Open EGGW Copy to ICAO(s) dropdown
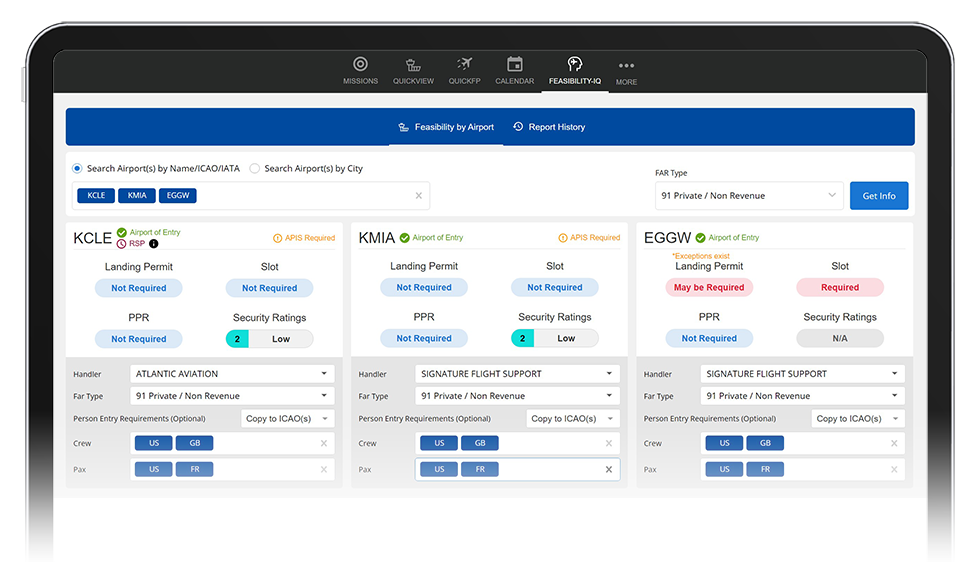The height and width of the screenshot is (562, 977). pos(857,419)
